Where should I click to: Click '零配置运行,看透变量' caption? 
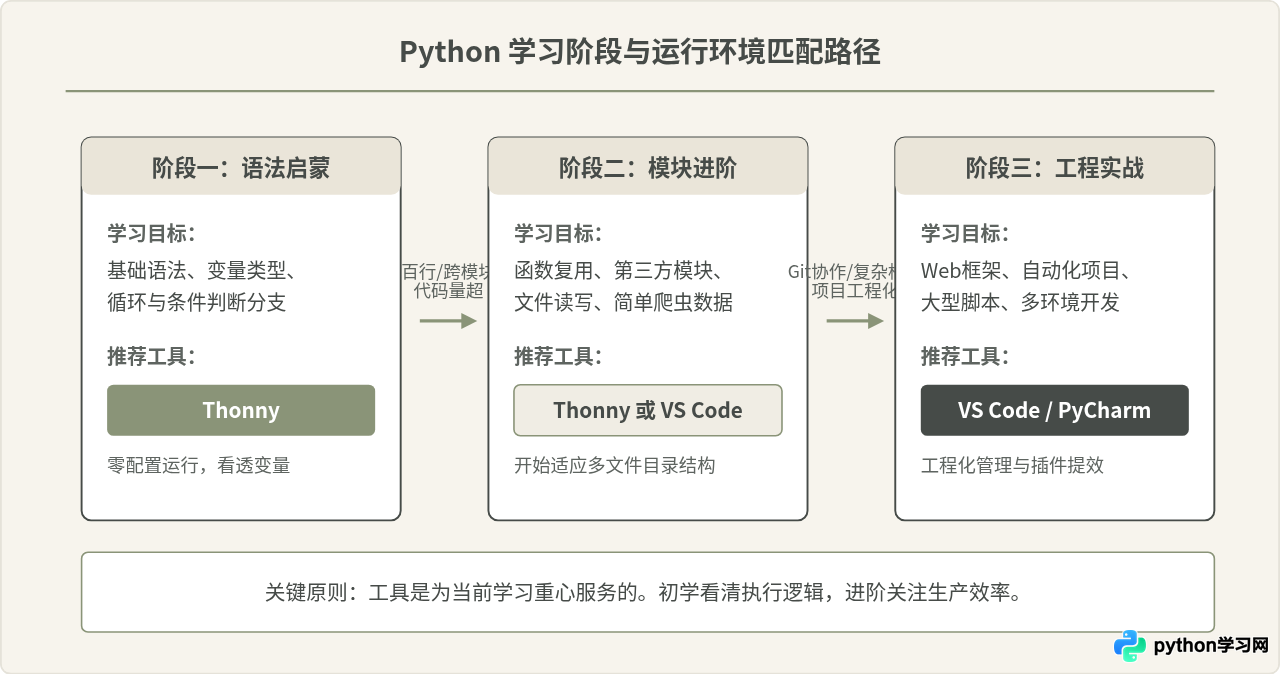click(x=199, y=465)
